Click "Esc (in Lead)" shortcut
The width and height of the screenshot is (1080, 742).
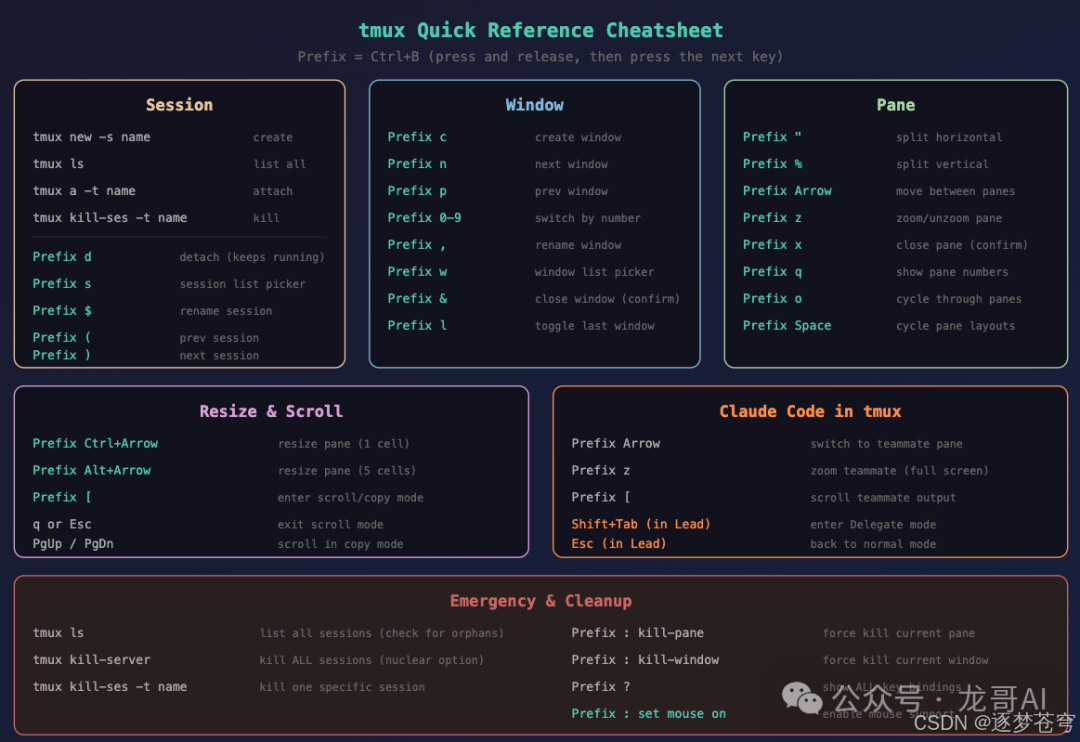pyautogui.click(x=619, y=544)
